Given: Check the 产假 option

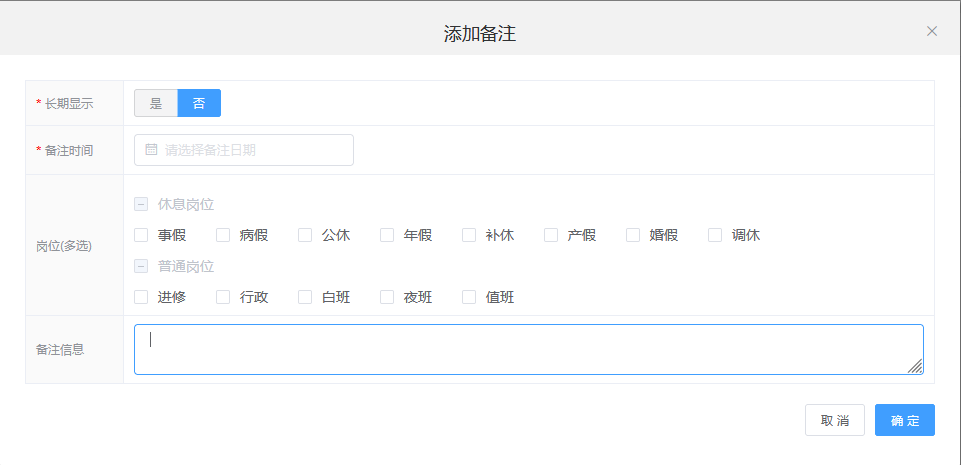Looking at the screenshot, I should [x=551, y=235].
